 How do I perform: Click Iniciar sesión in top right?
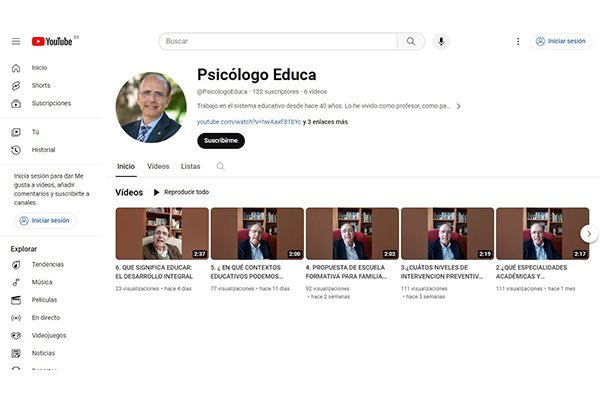coord(561,41)
